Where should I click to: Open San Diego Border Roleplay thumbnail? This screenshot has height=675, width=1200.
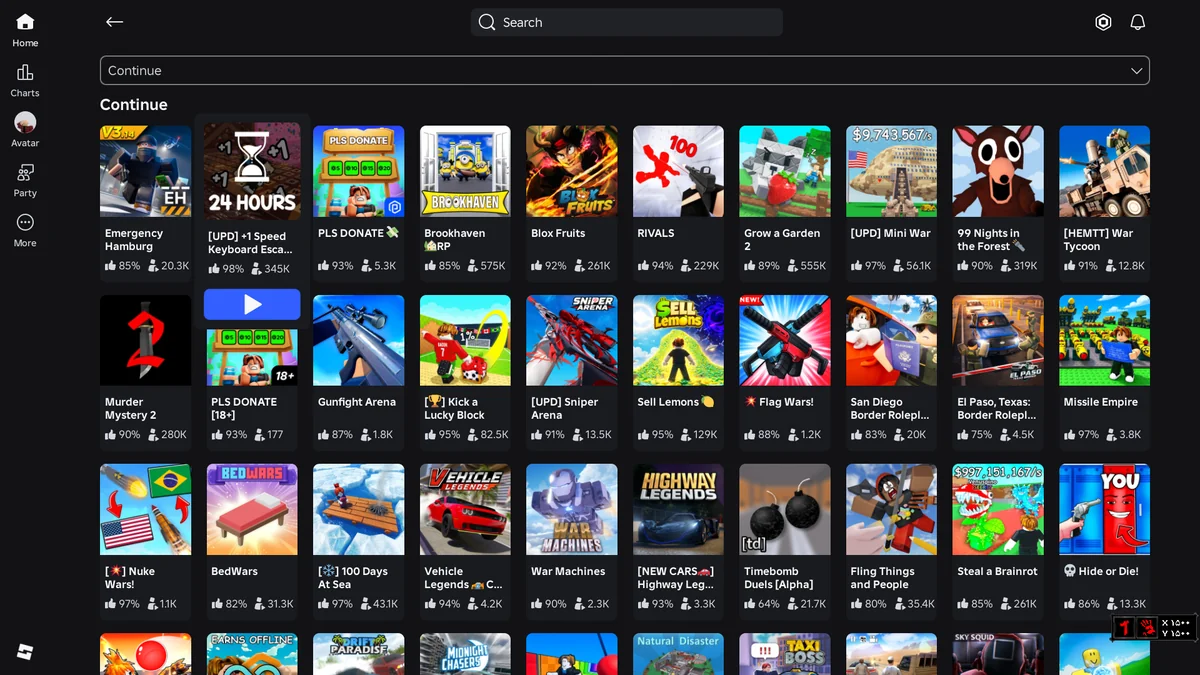[x=891, y=340]
